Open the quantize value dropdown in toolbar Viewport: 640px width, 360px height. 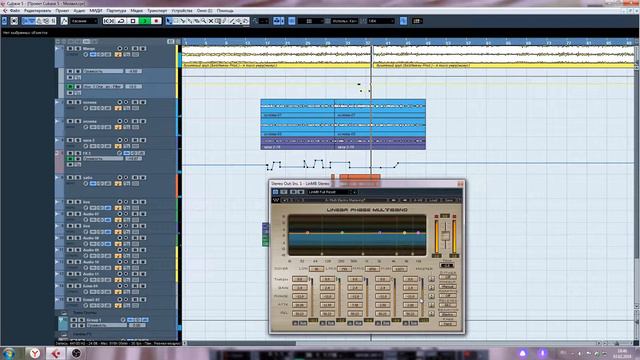coord(380,21)
